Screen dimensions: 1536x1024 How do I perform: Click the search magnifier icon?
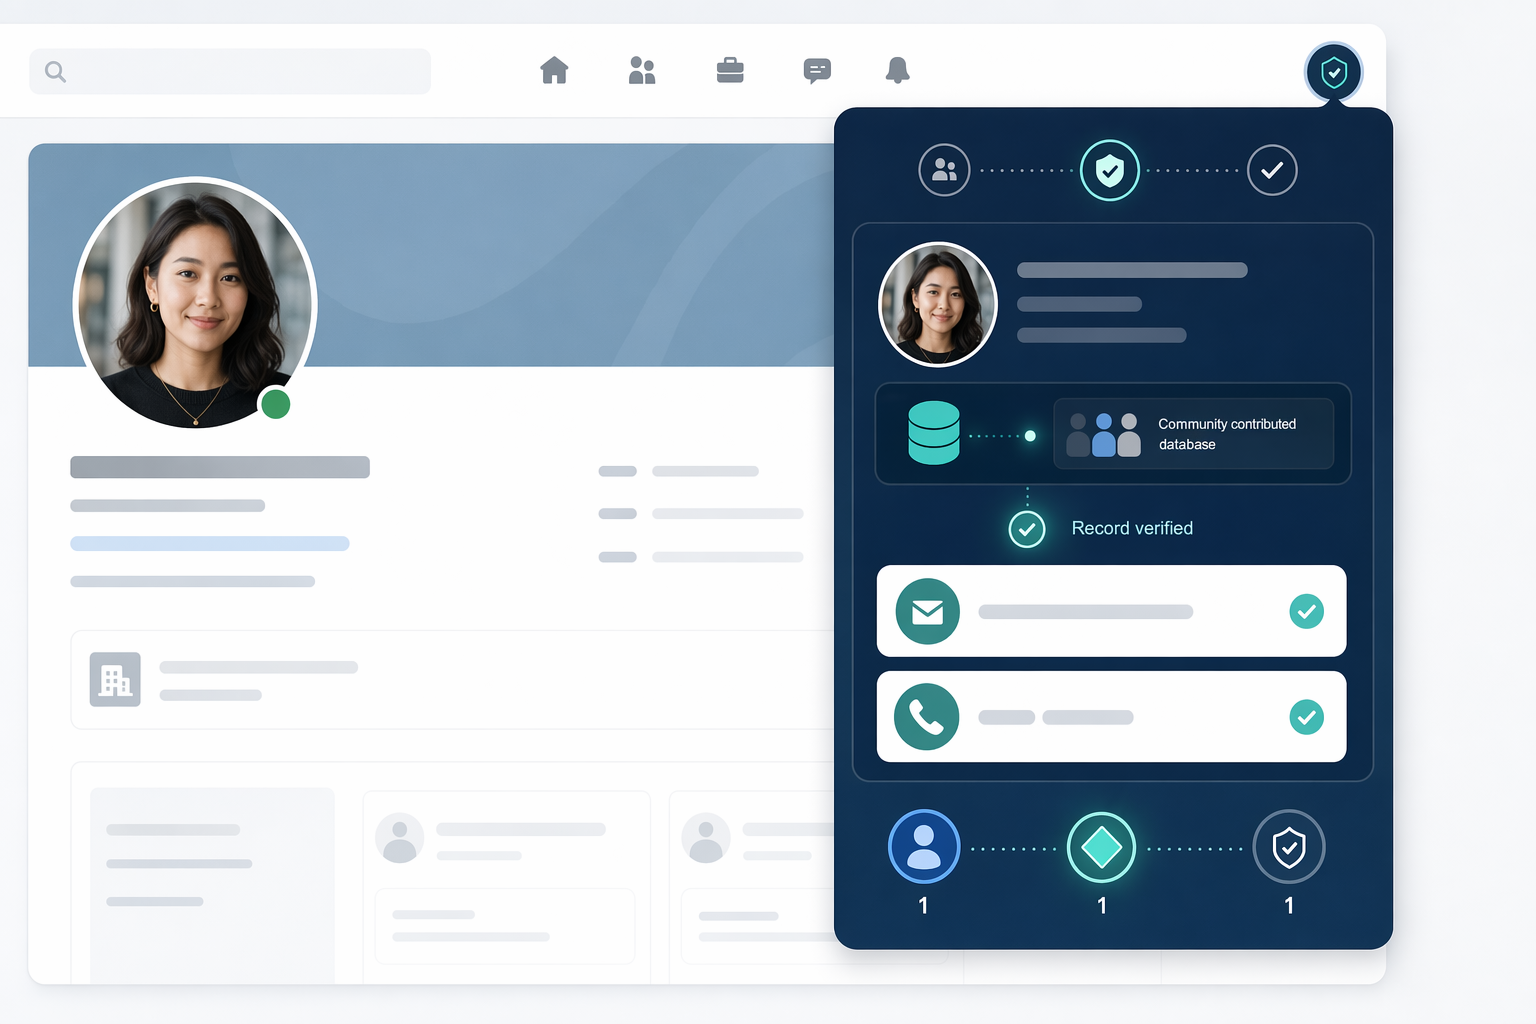[56, 72]
